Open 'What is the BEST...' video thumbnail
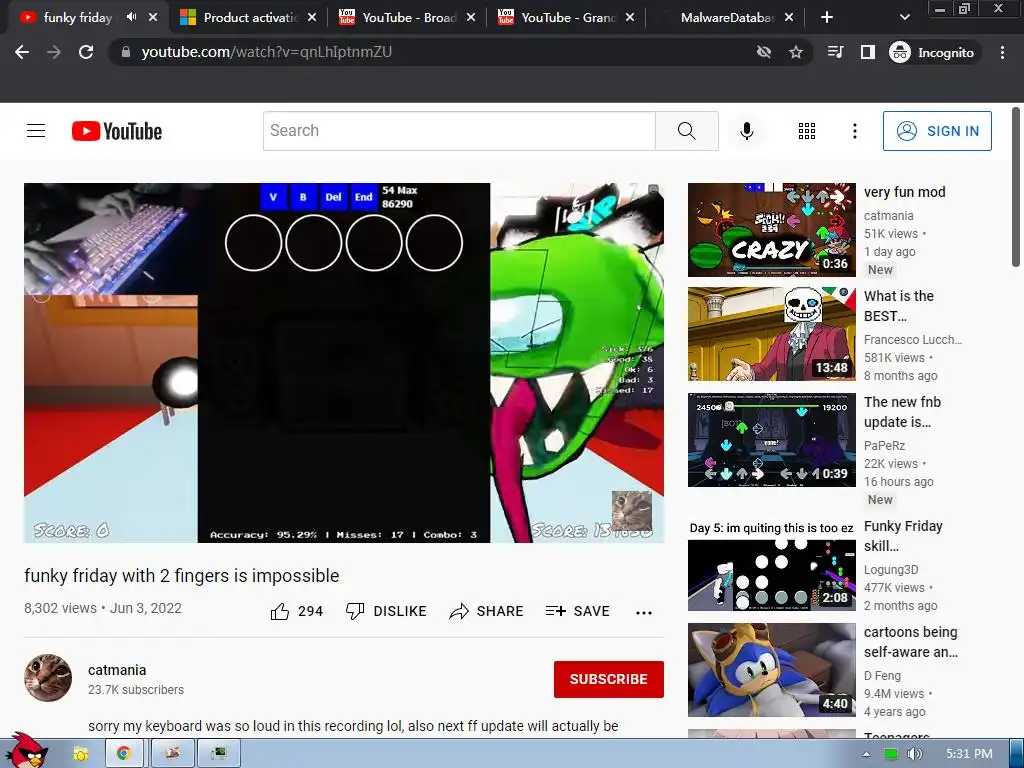The image size is (1024, 768). point(771,334)
